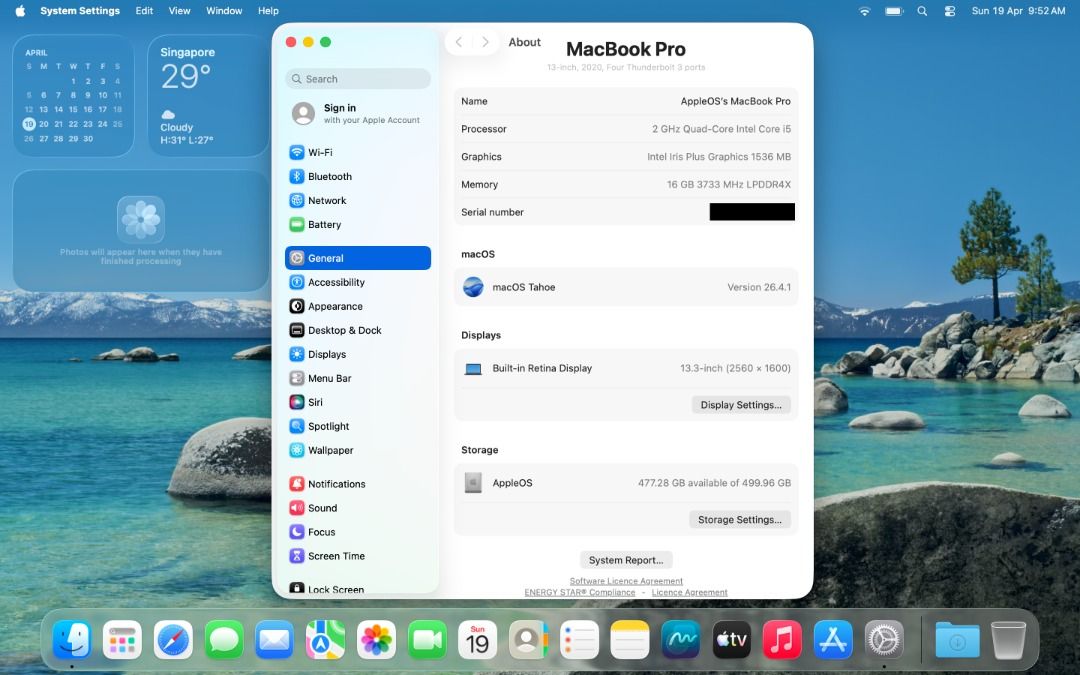Select Desktop & Dock in sidebar

coord(357,331)
